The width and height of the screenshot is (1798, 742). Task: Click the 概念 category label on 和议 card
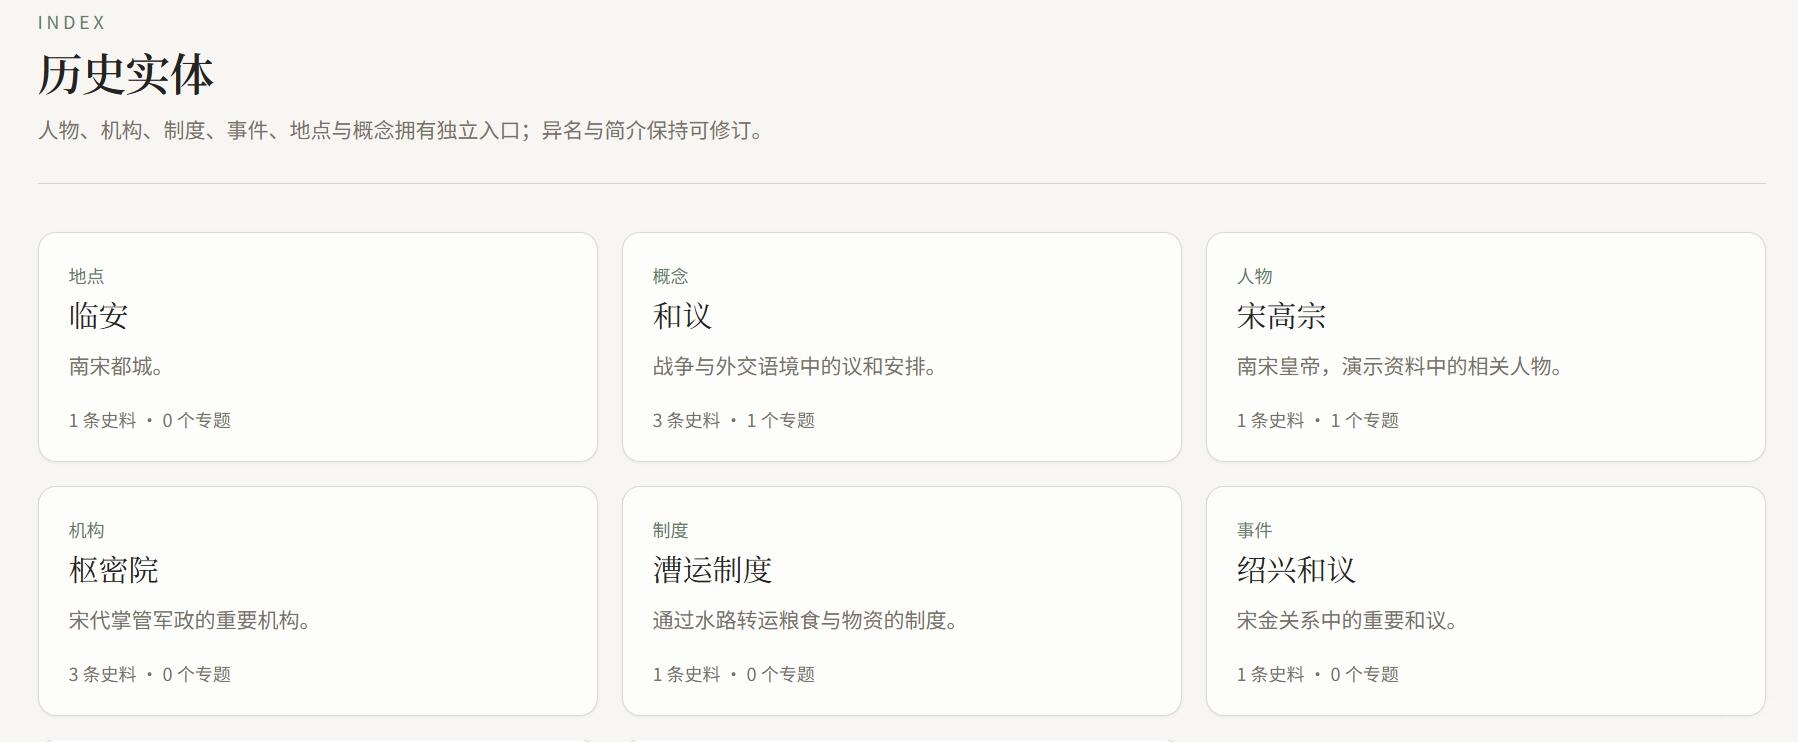click(671, 276)
